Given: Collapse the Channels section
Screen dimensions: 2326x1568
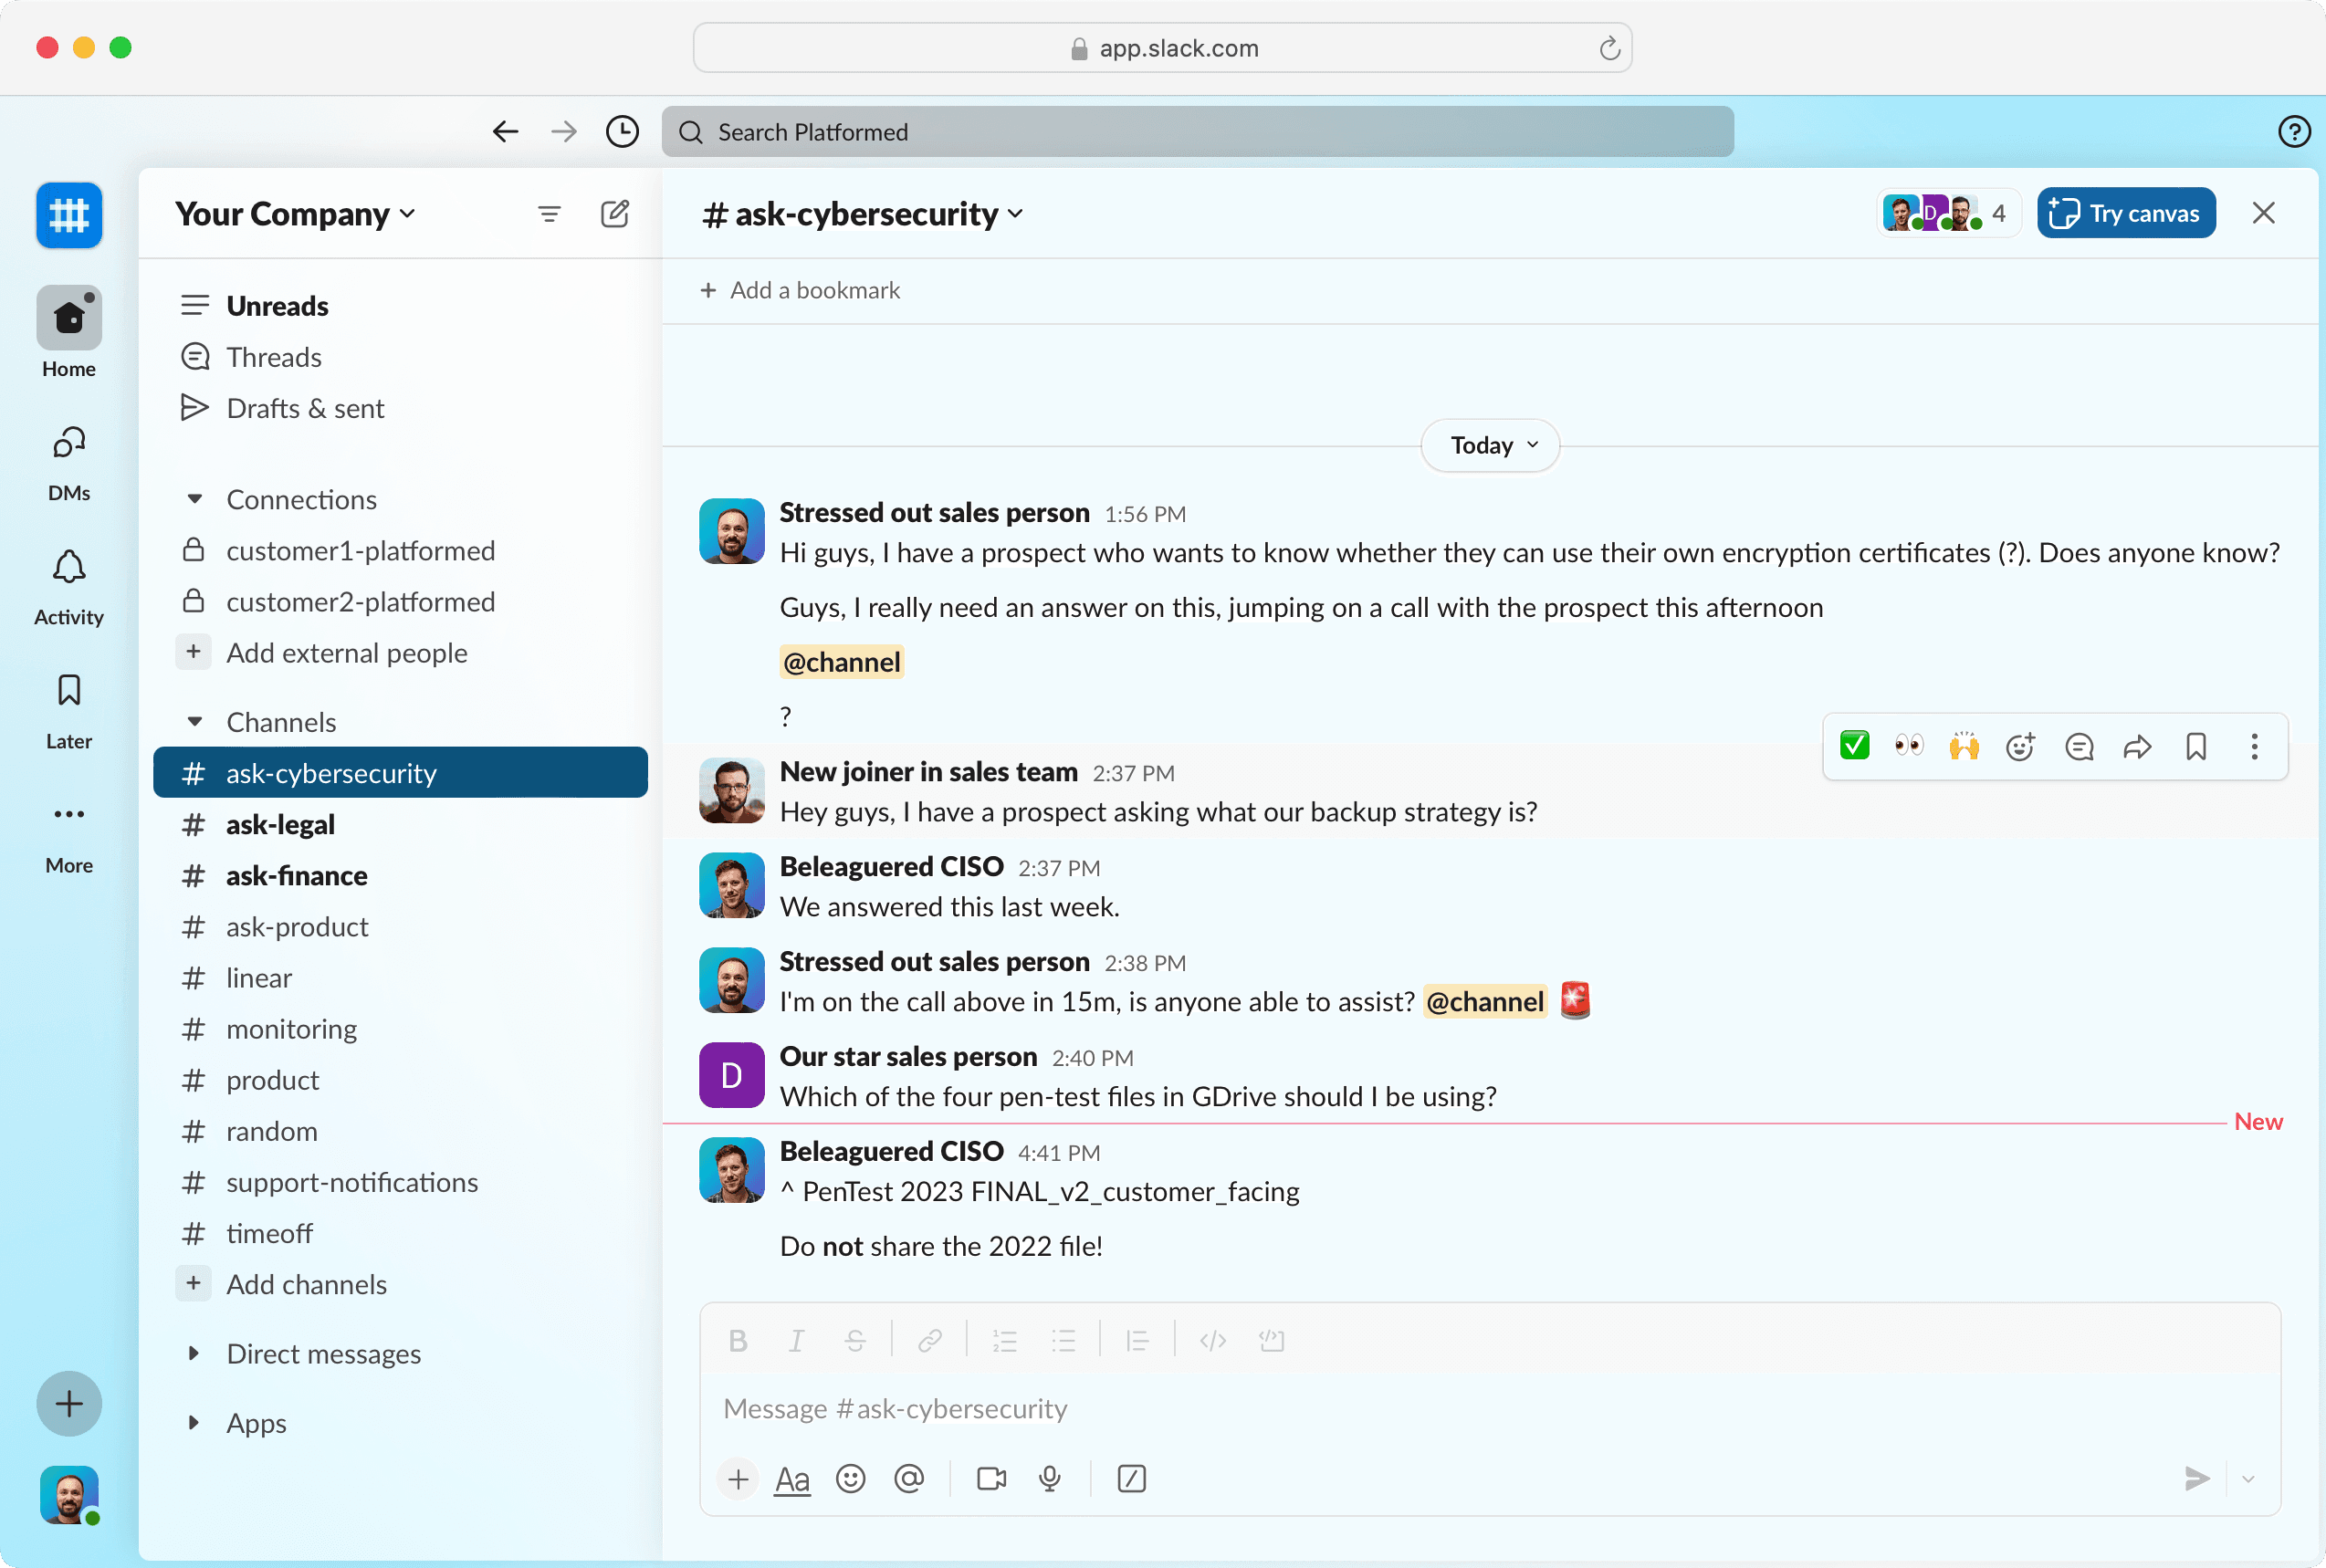Looking at the screenshot, I should 195,722.
